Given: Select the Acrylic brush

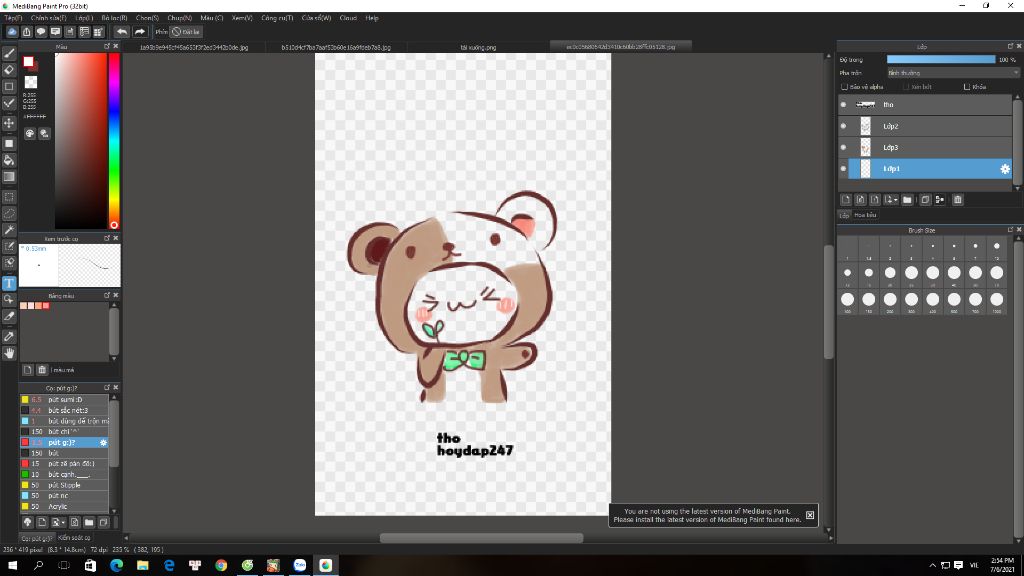Looking at the screenshot, I should click(65, 507).
